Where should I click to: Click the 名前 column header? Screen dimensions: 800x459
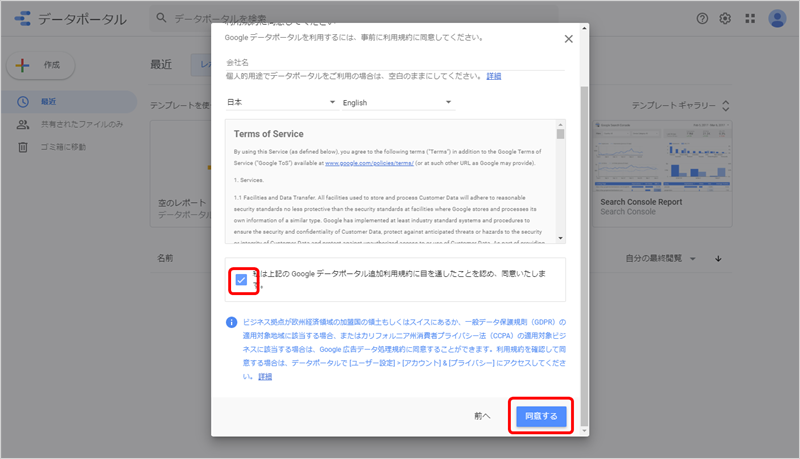tap(165, 258)
